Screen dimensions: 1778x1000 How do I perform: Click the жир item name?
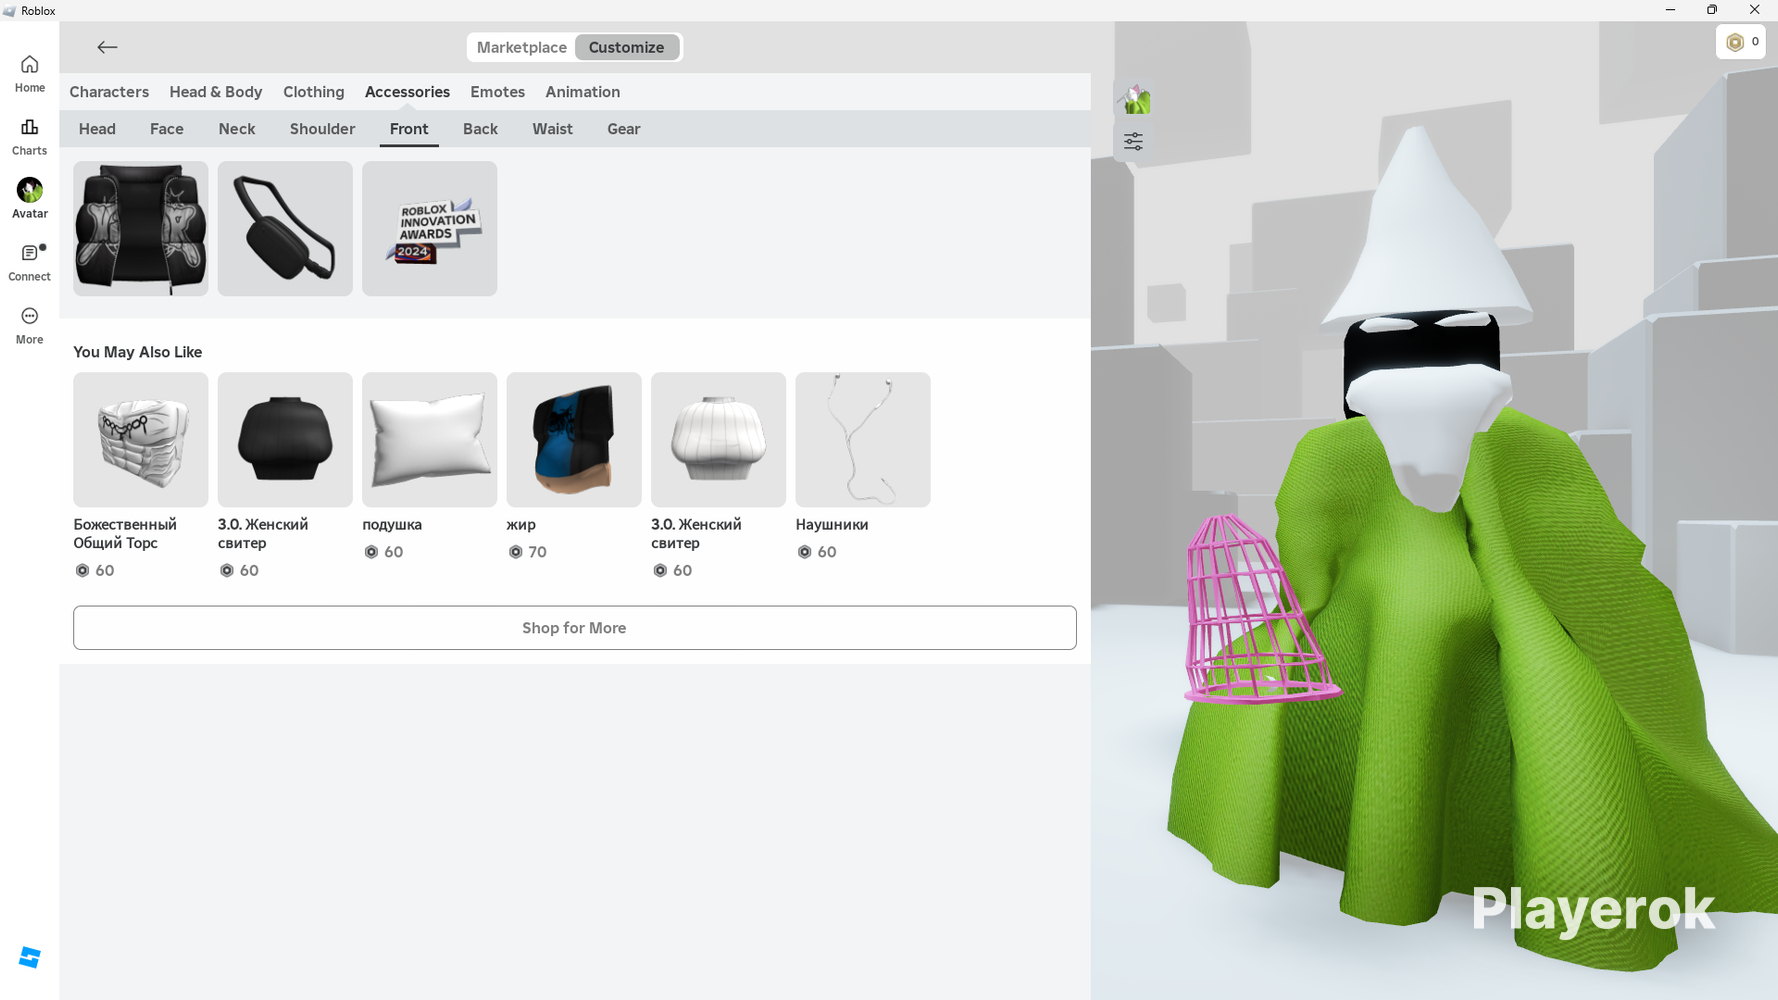(521, 525)
